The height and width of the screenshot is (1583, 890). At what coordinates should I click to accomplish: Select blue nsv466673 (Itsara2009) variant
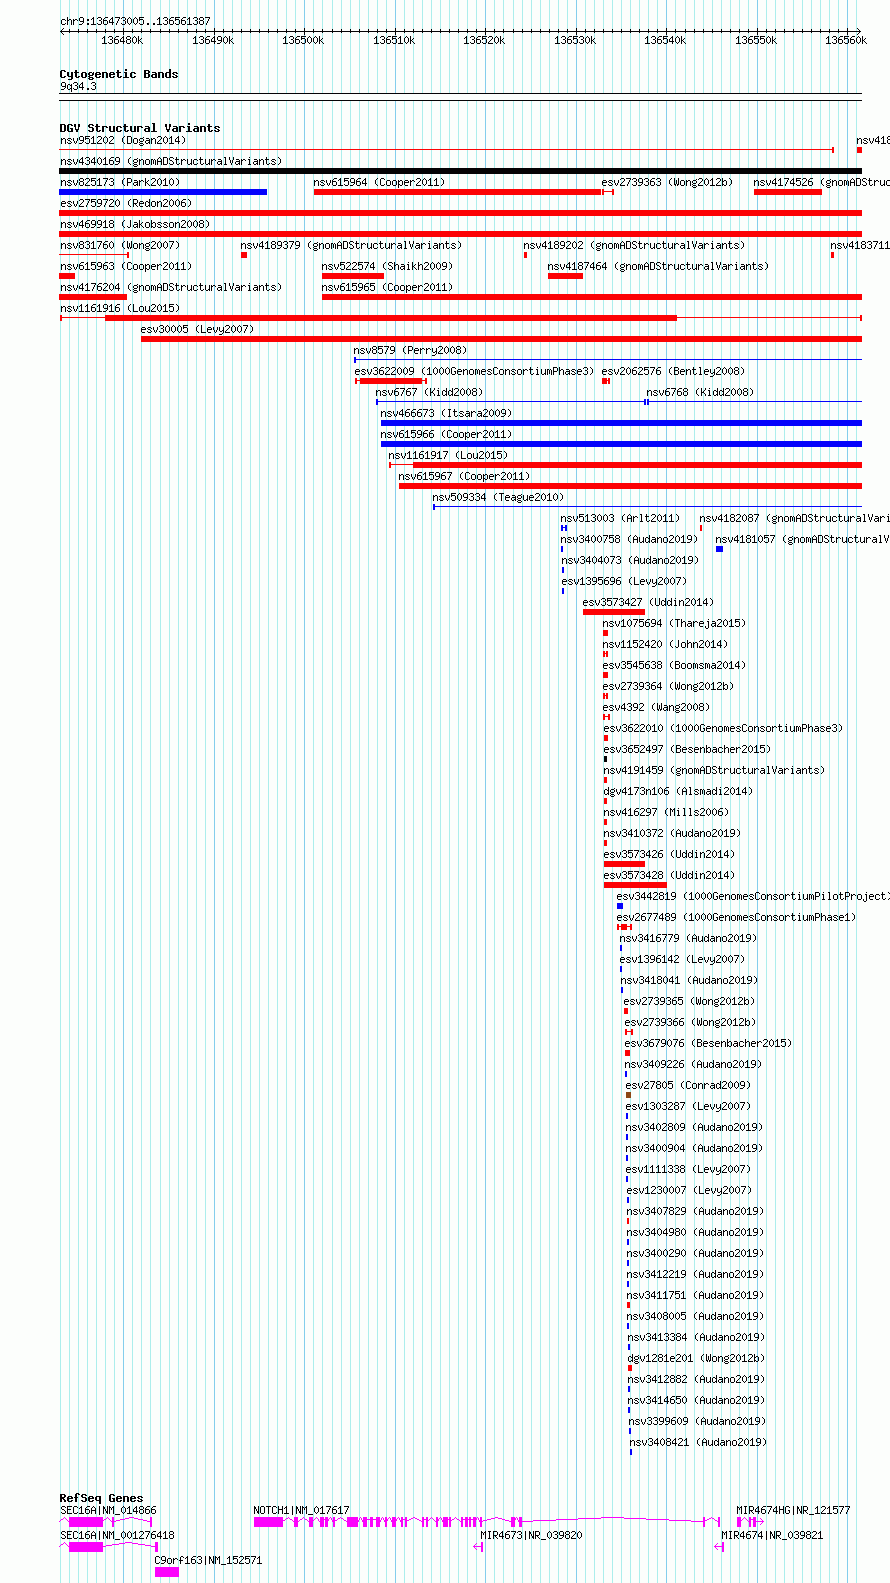pyautogui.click(x=621, y=423)
